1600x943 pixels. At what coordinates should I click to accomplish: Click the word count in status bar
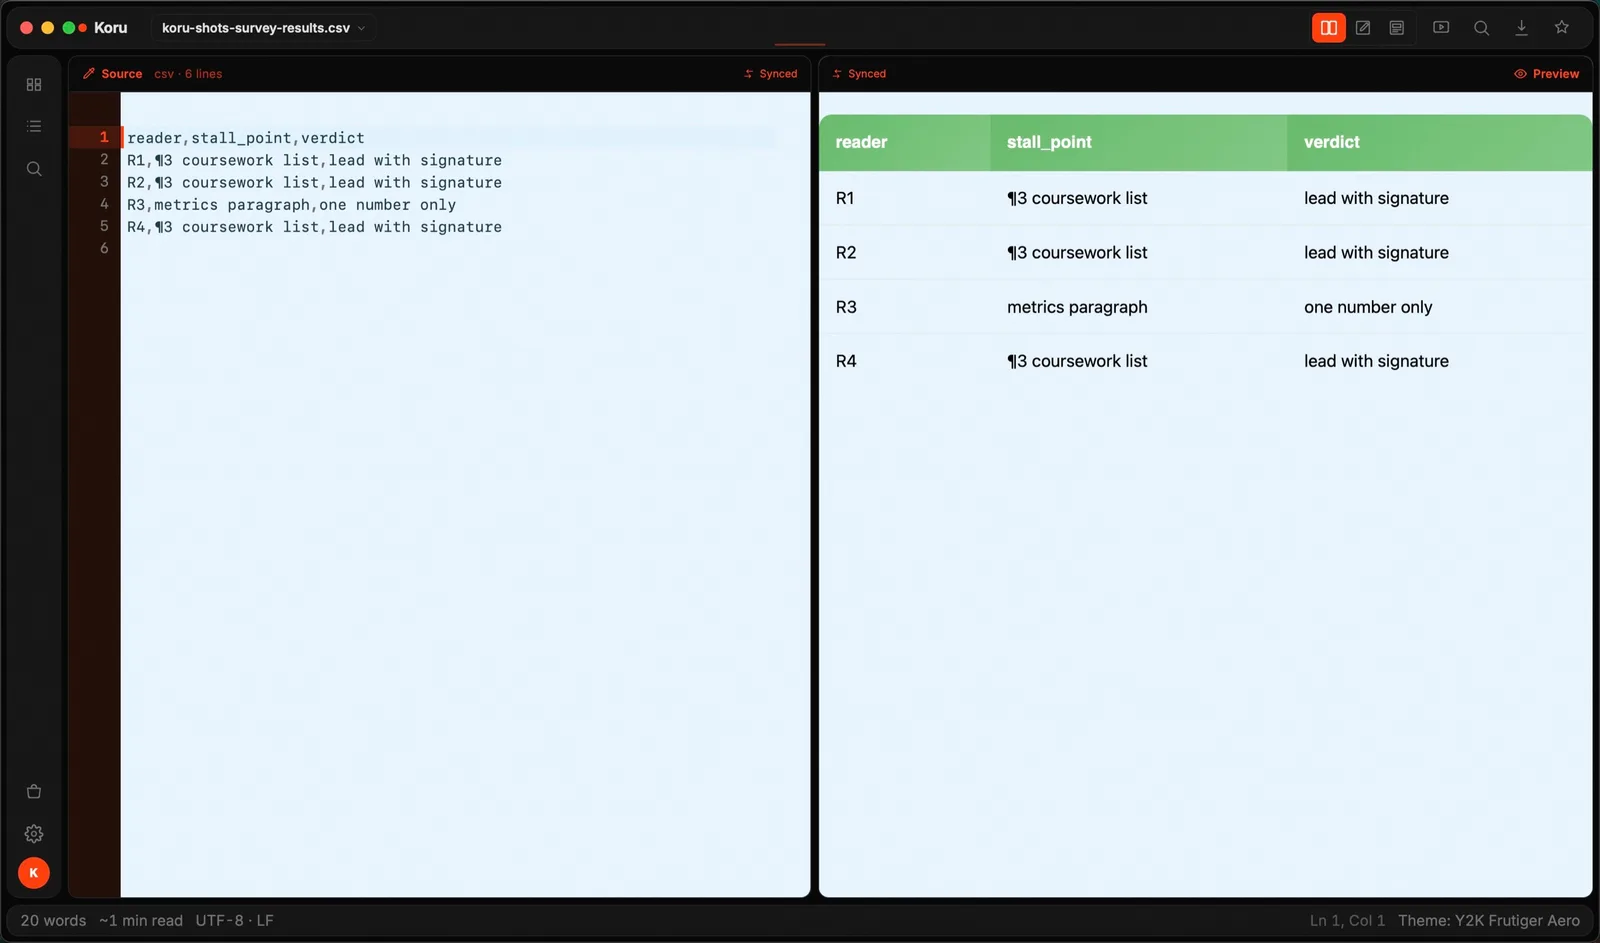(54, 921)
